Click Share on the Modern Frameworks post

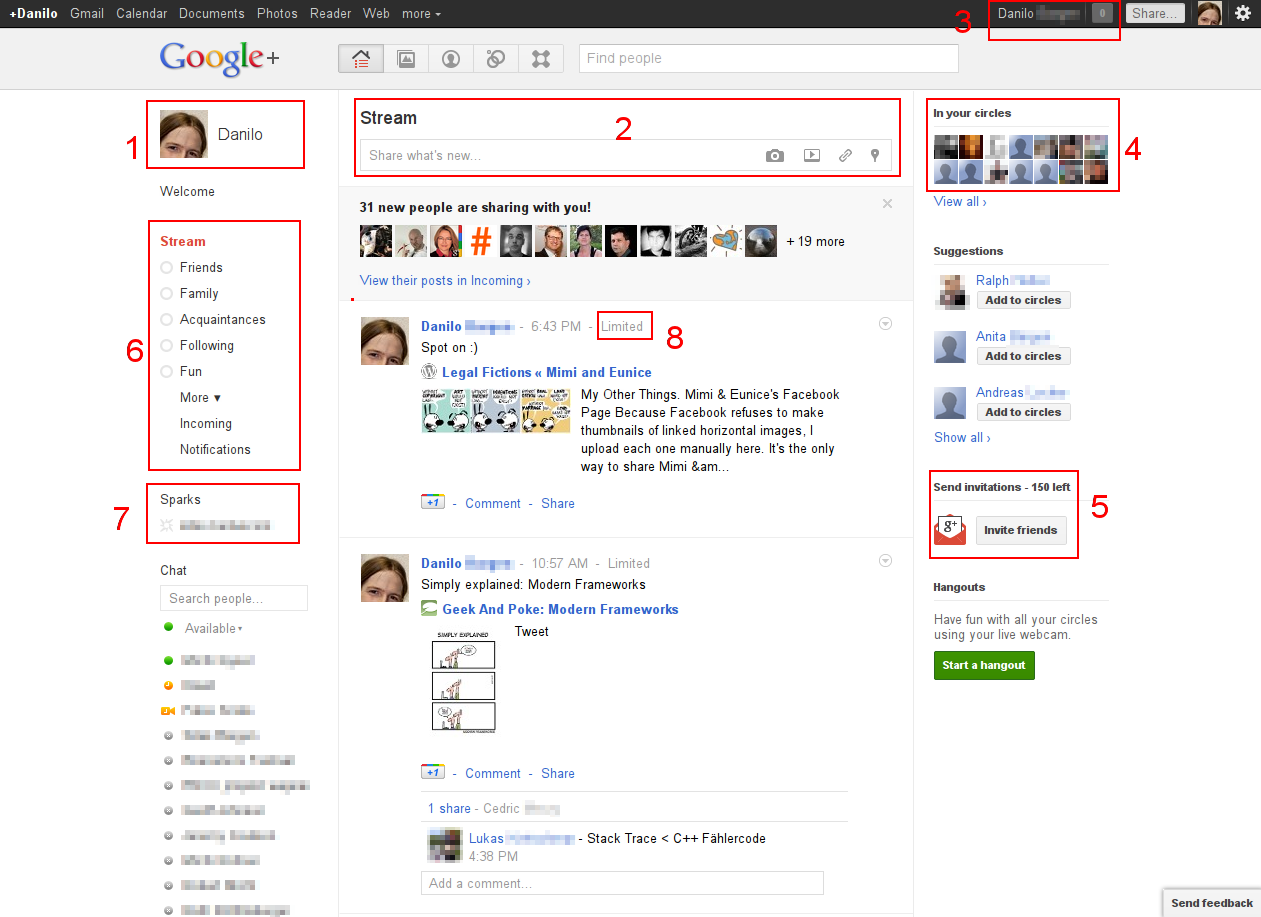(x=558, y=773)
